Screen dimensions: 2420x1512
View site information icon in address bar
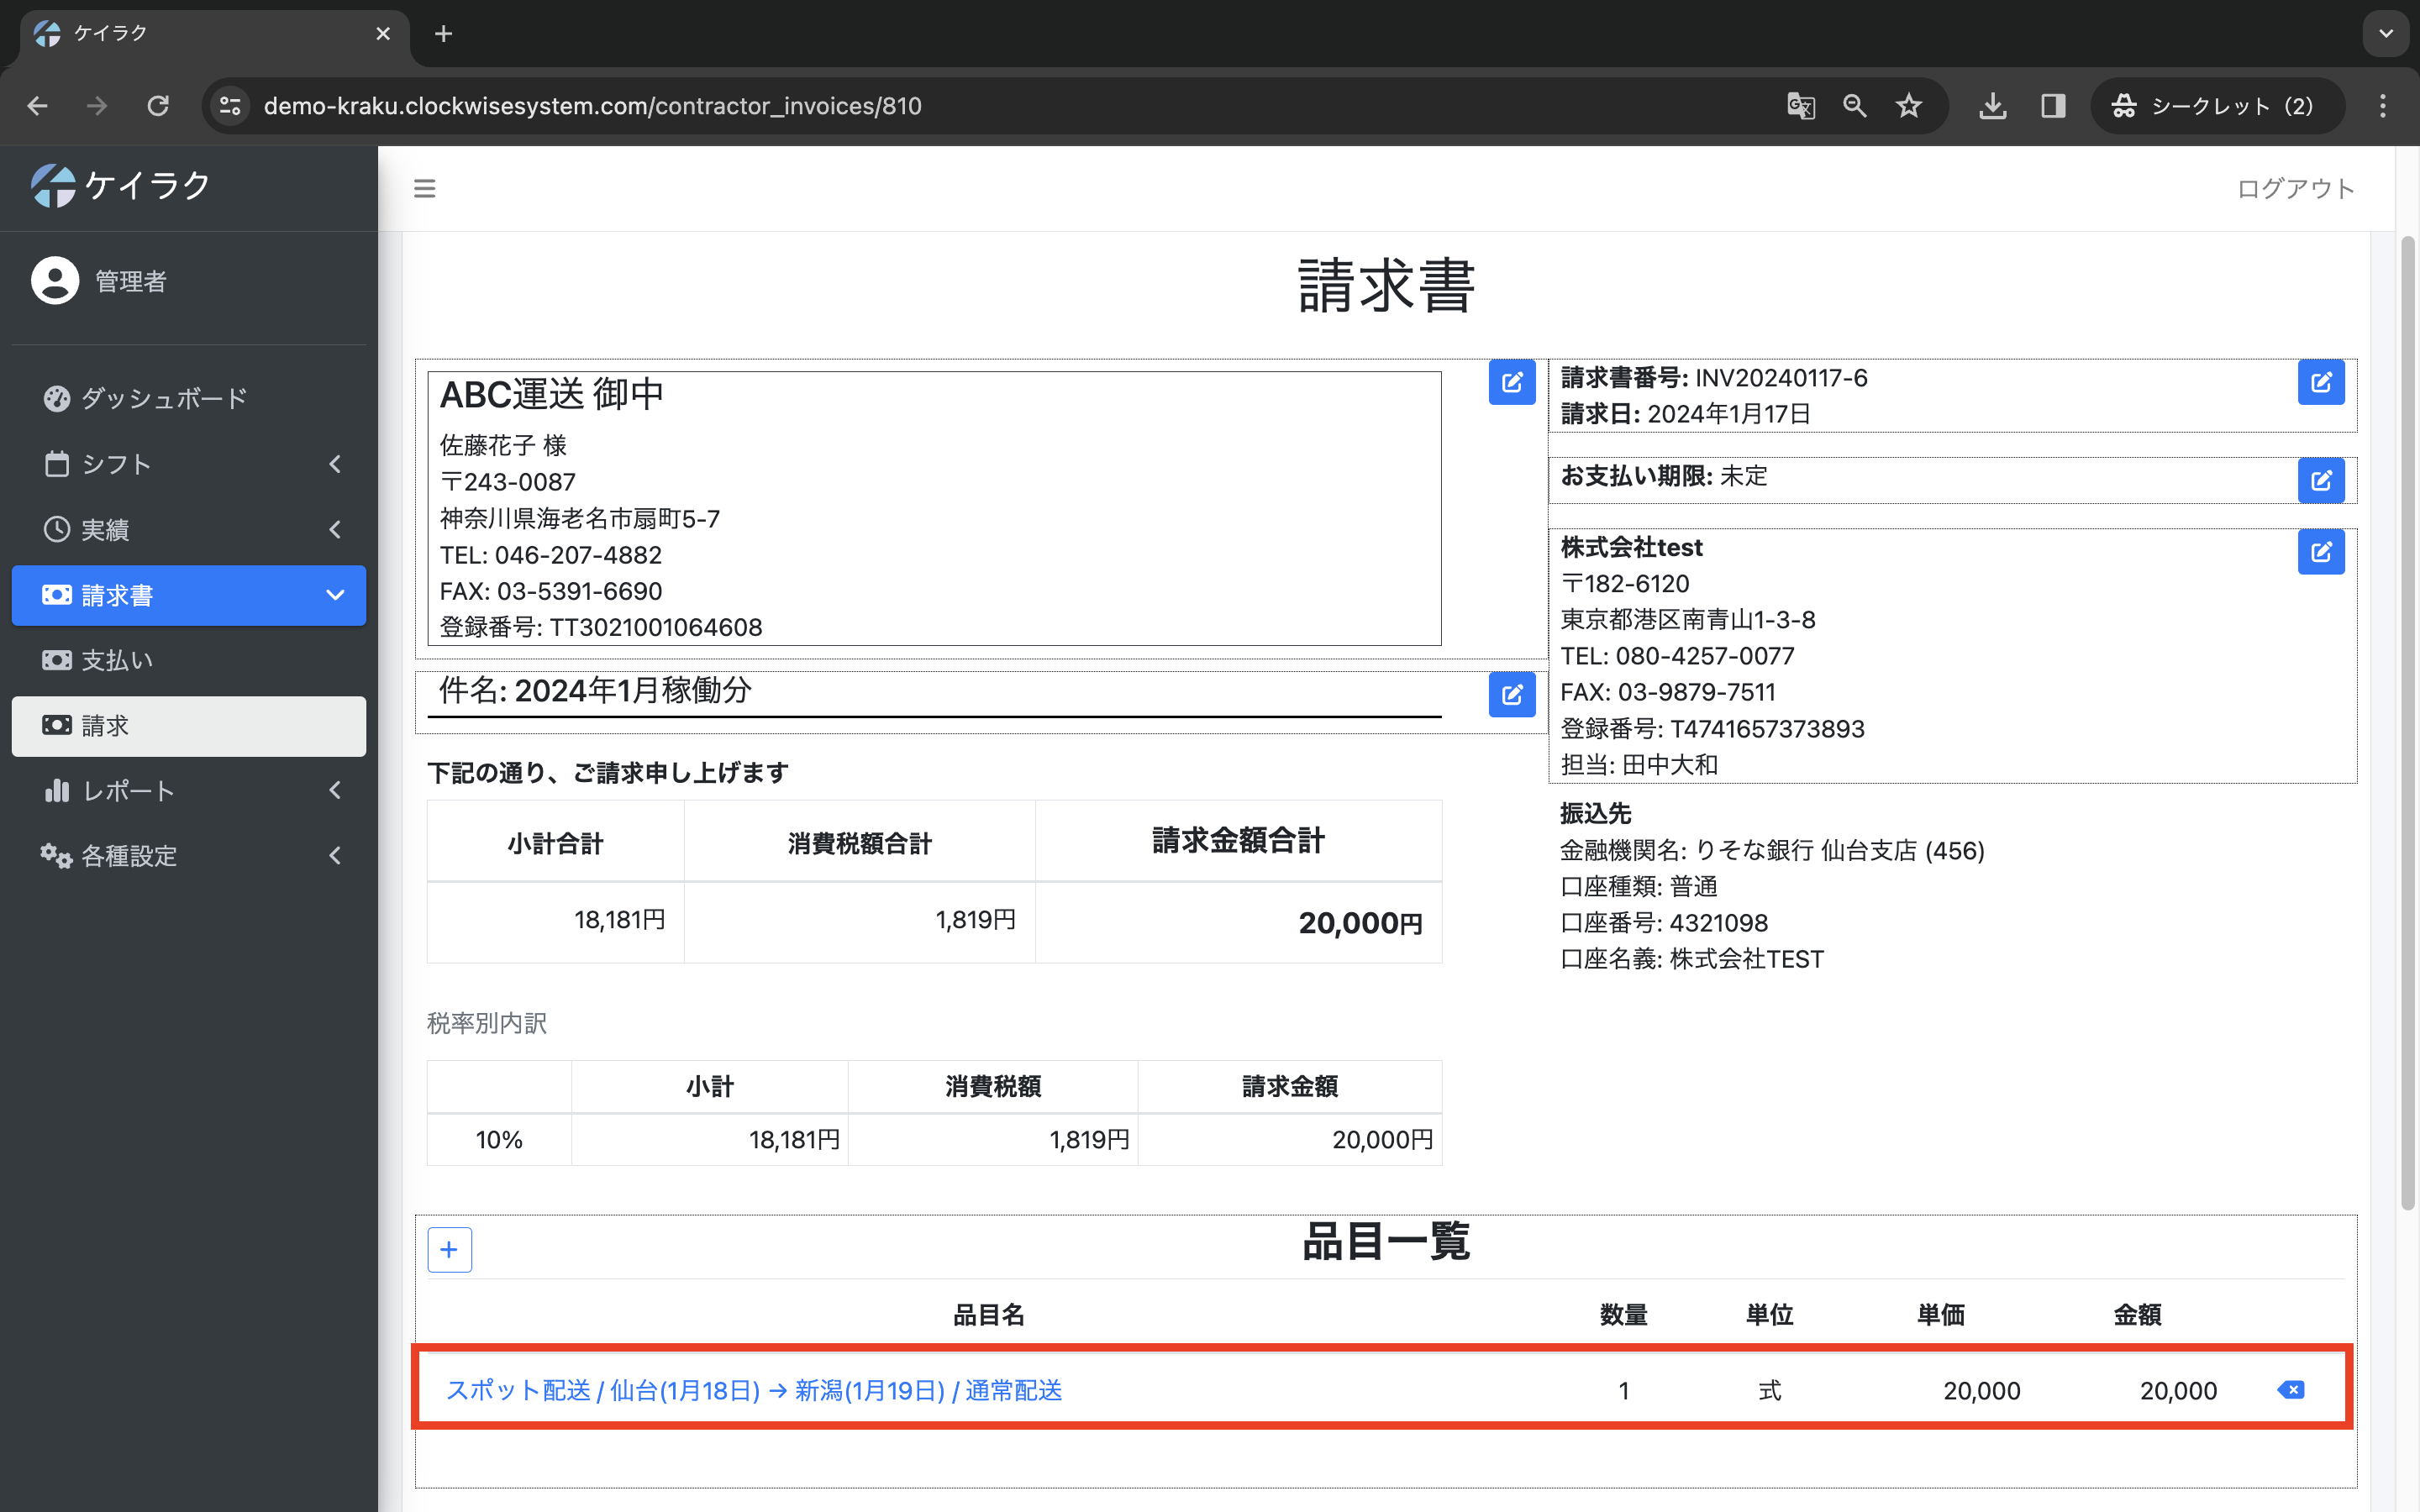(x=230, y=106)
